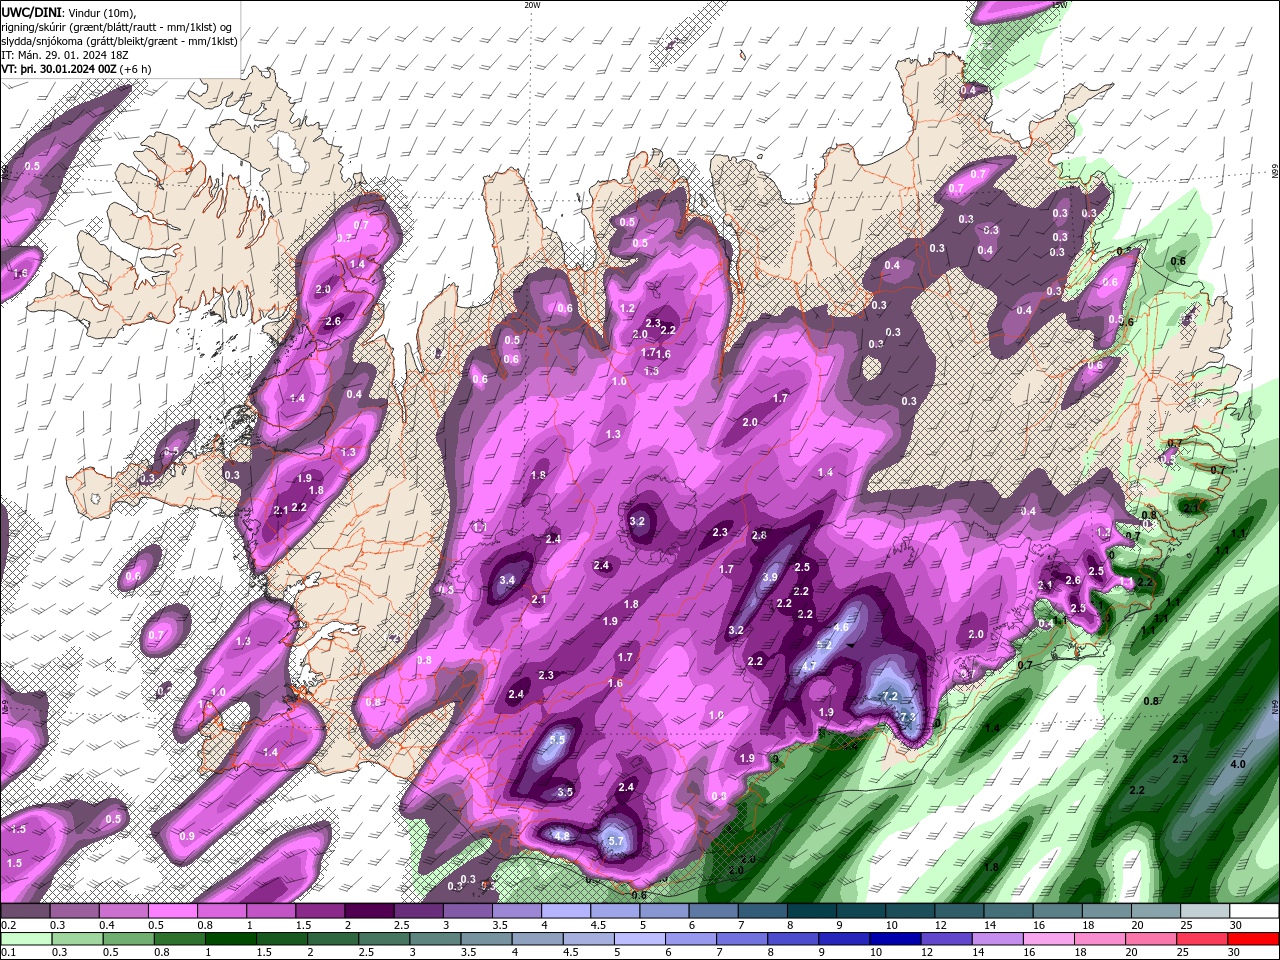Click the 7.2 precipitation value on map
This screenshot has height=960, width=1280.
tap(890, 696)
